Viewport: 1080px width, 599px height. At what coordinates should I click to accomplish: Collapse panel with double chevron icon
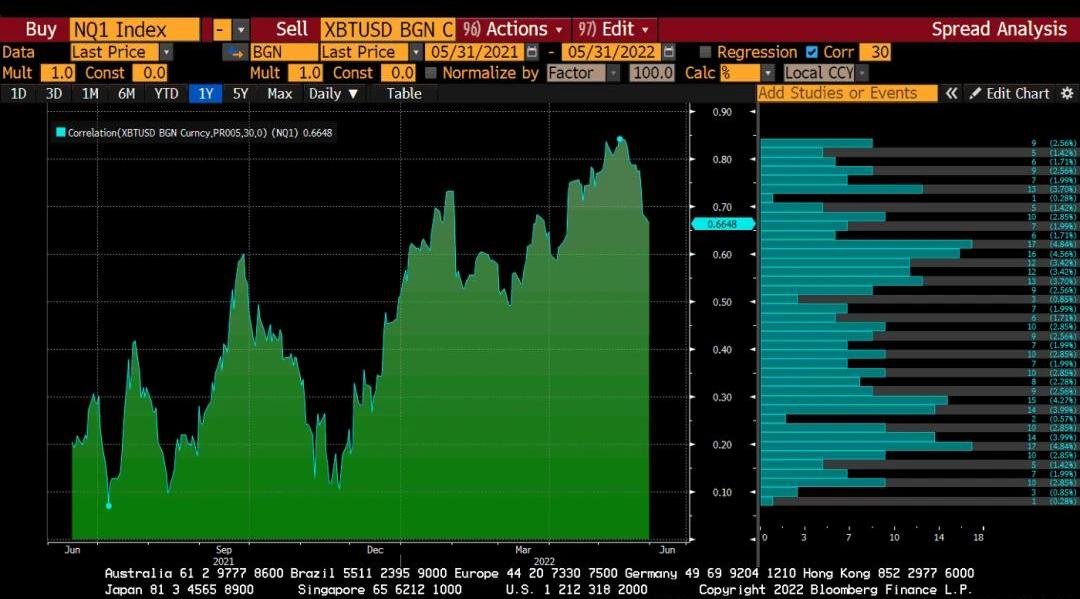(951, 93)
